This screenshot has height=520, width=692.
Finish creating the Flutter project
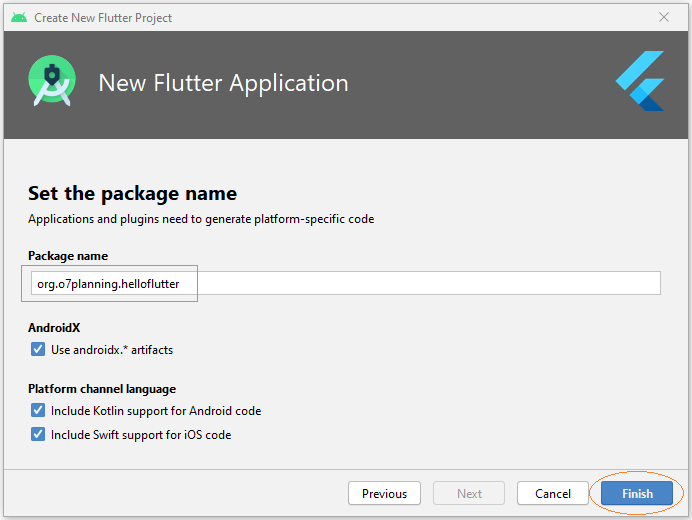637,493
